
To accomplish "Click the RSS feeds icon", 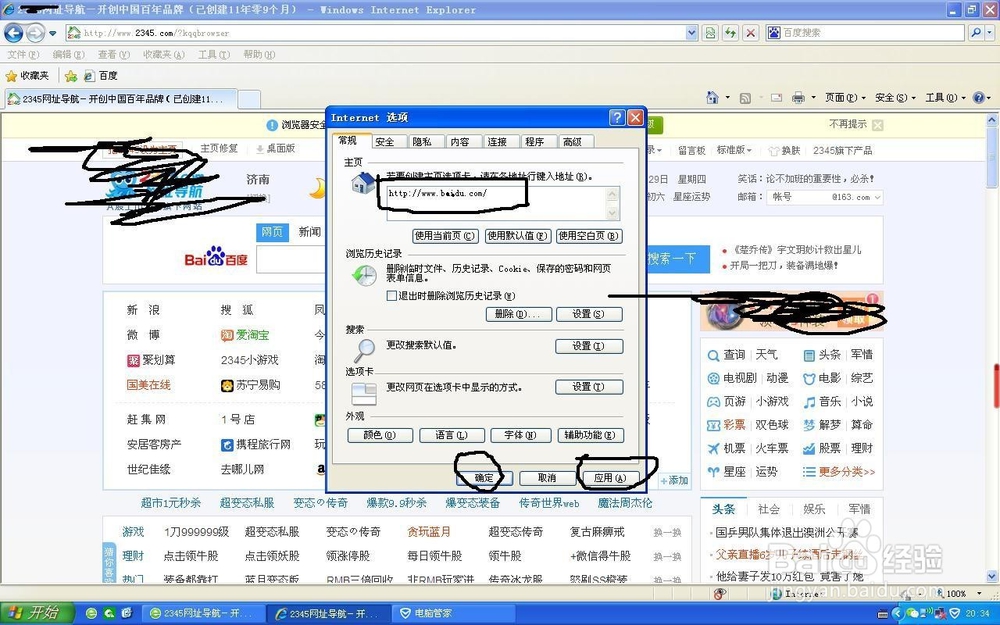I will [x=745, y=98].
